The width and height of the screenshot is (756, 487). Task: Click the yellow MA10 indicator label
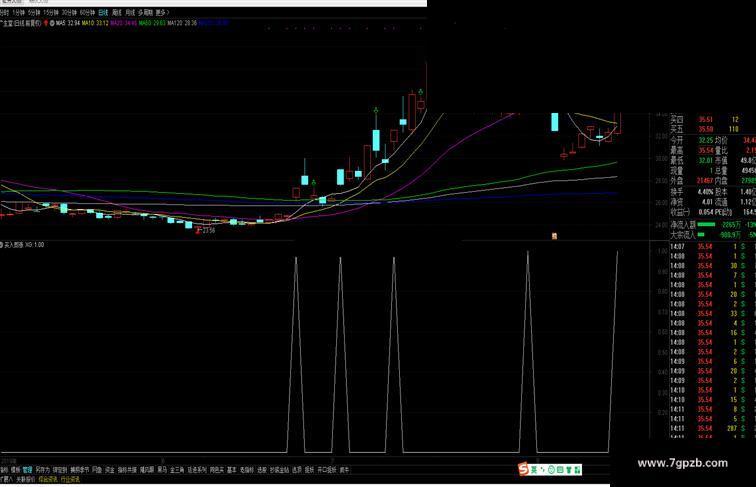[x=95, y=23]
